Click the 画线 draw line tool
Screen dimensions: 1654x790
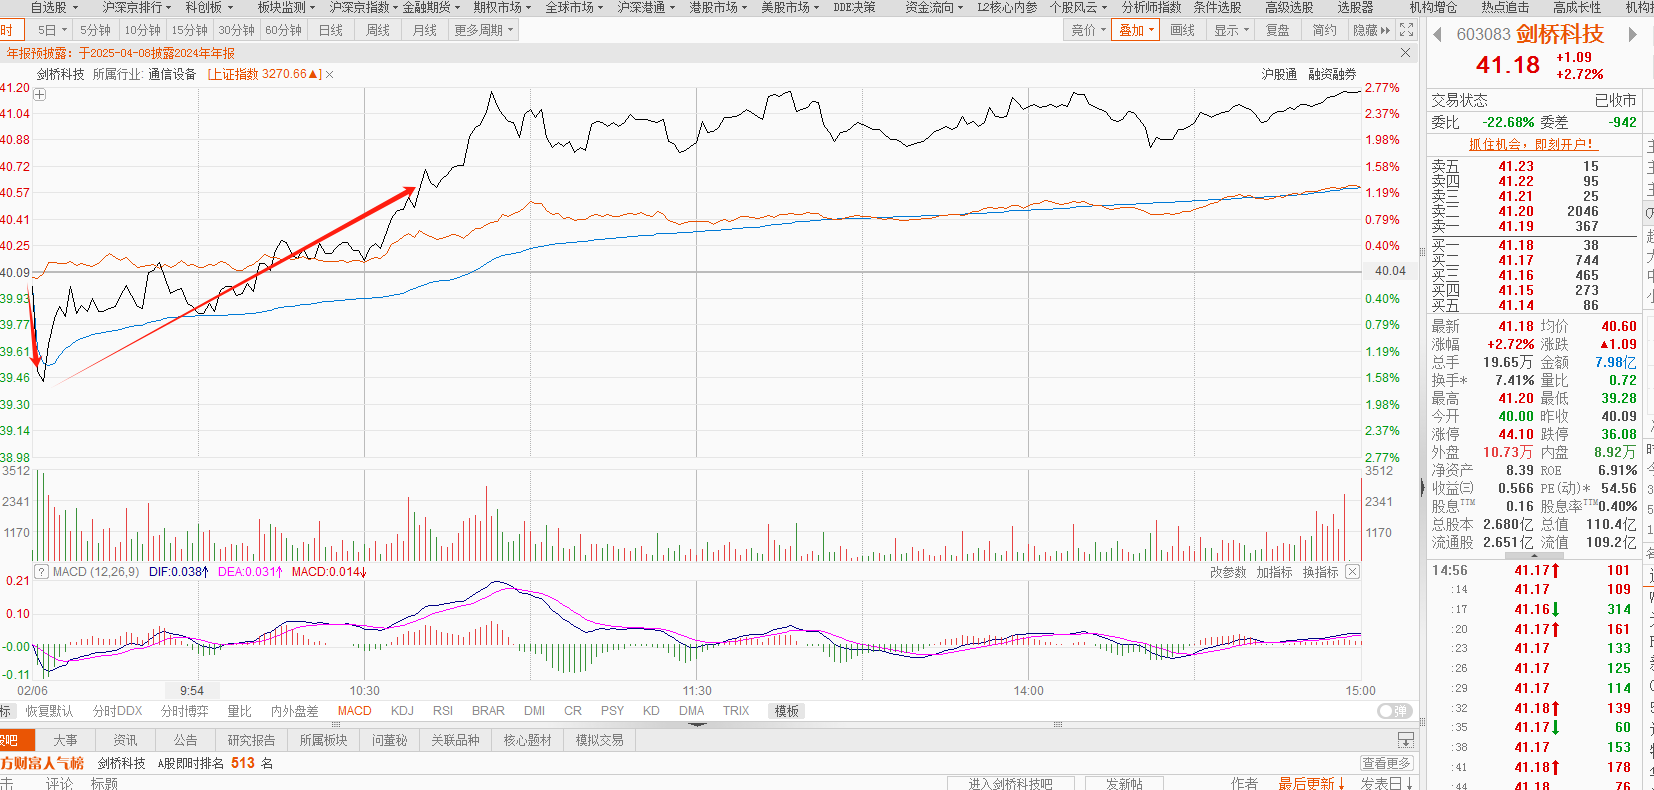1183,30
